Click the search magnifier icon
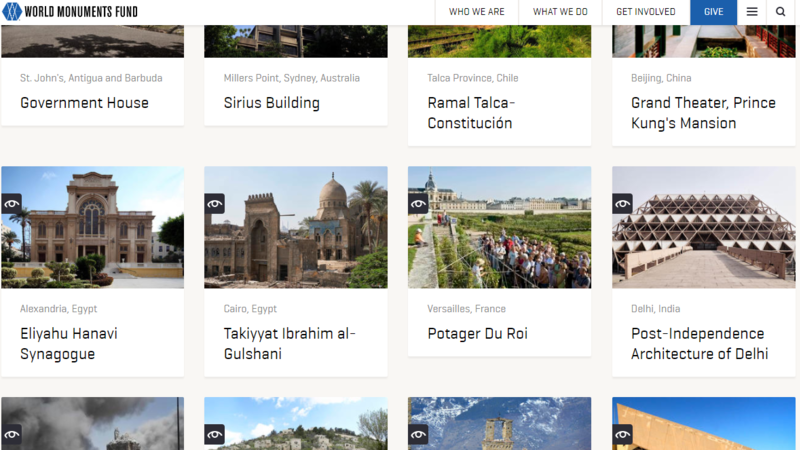 coord(781,12)
